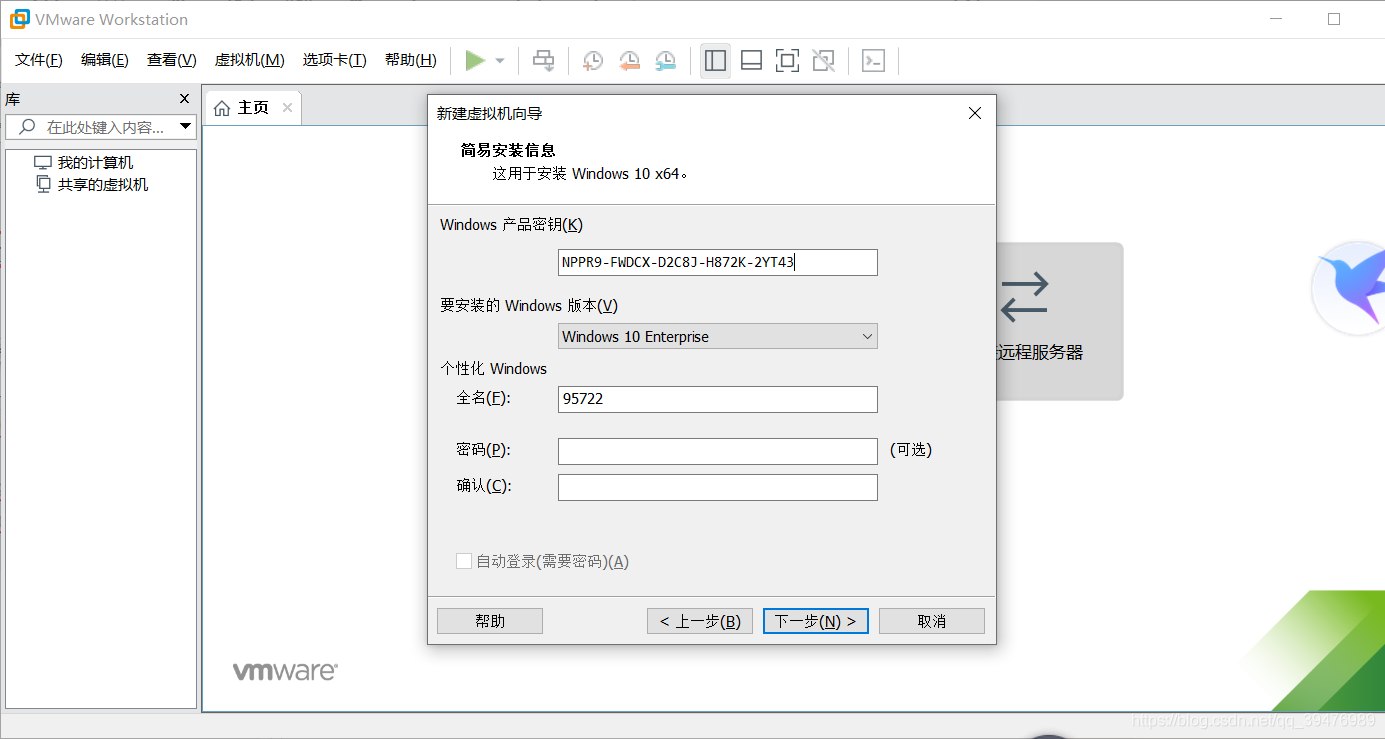Click the connect to remote server tile

click(x=1058, y=321)
